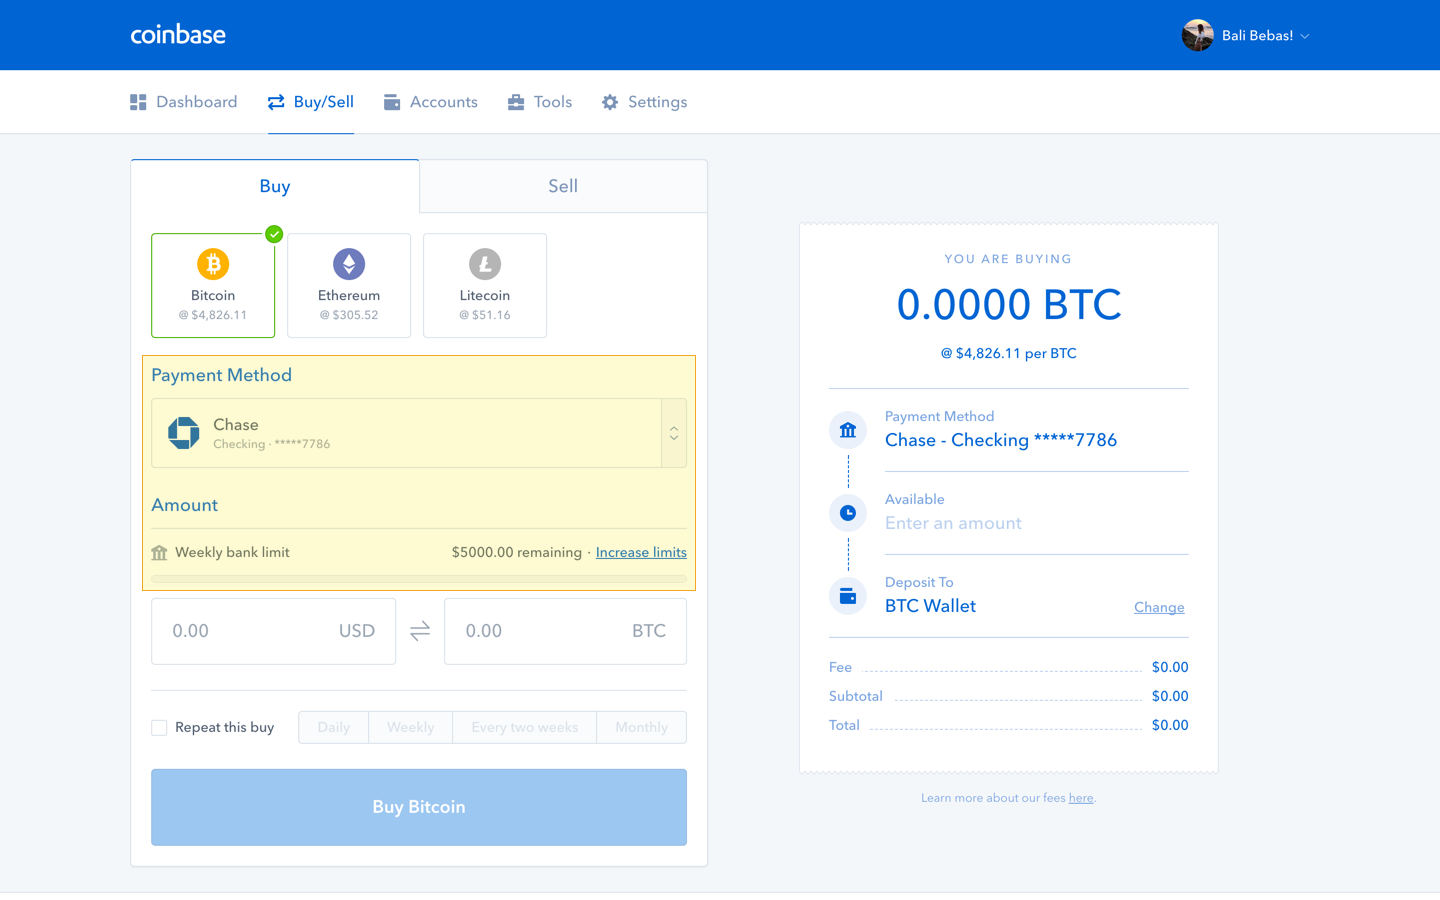Click the Buy/Sell arrows icon
The width and height of the screenshot is (1440, 900).
[x=276, y=102]
